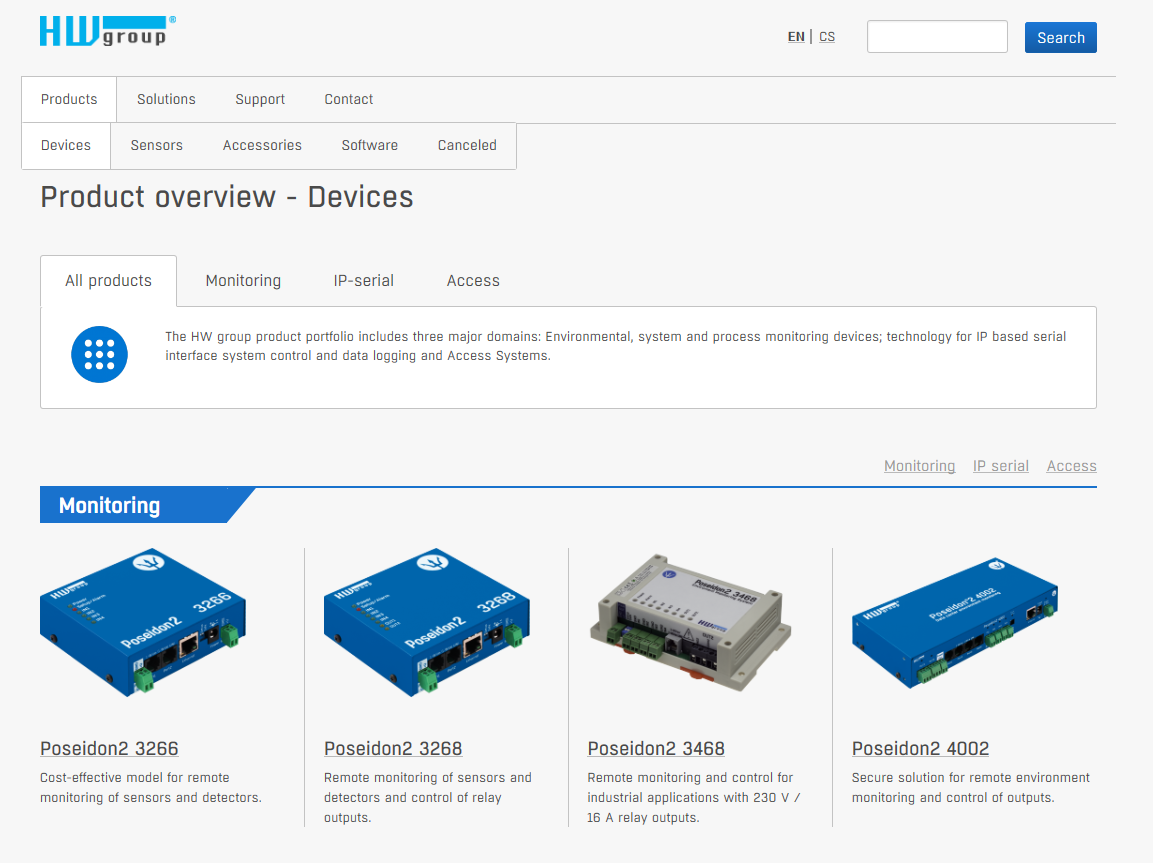Click the Poseidon2 3268 product image
This screenshot has height=863, width=1153.
tap(426, 621)
